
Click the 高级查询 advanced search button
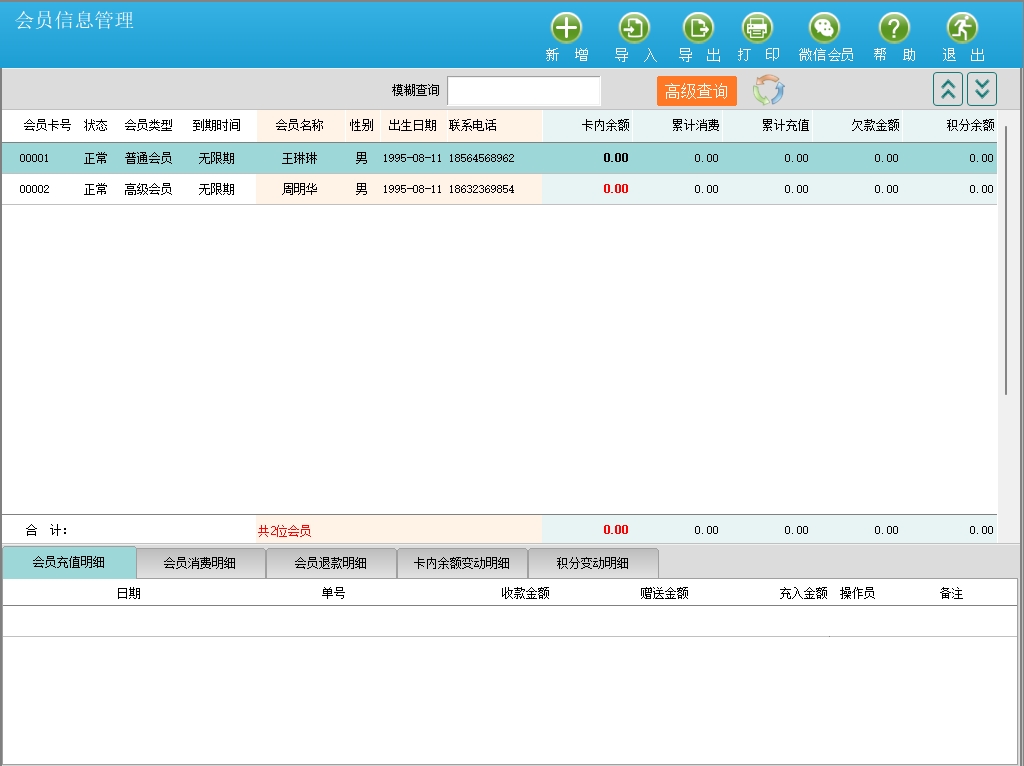697,91
